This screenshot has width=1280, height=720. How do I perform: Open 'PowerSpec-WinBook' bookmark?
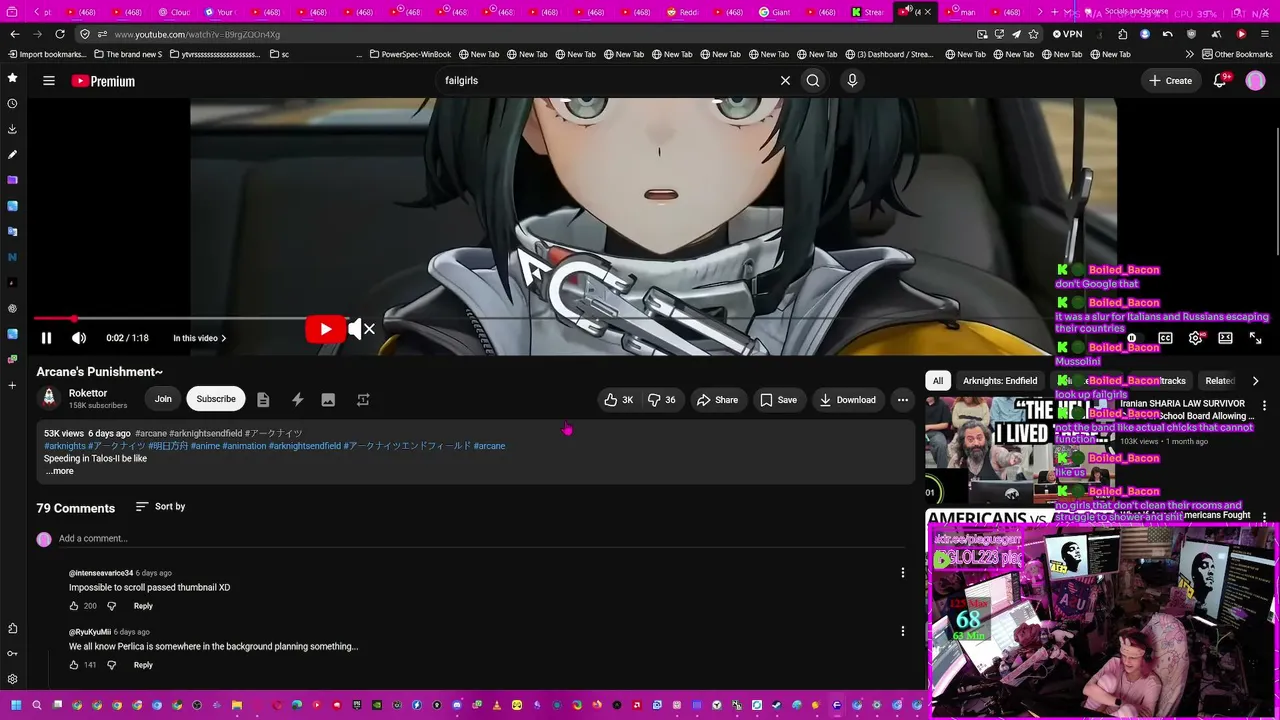410,54
